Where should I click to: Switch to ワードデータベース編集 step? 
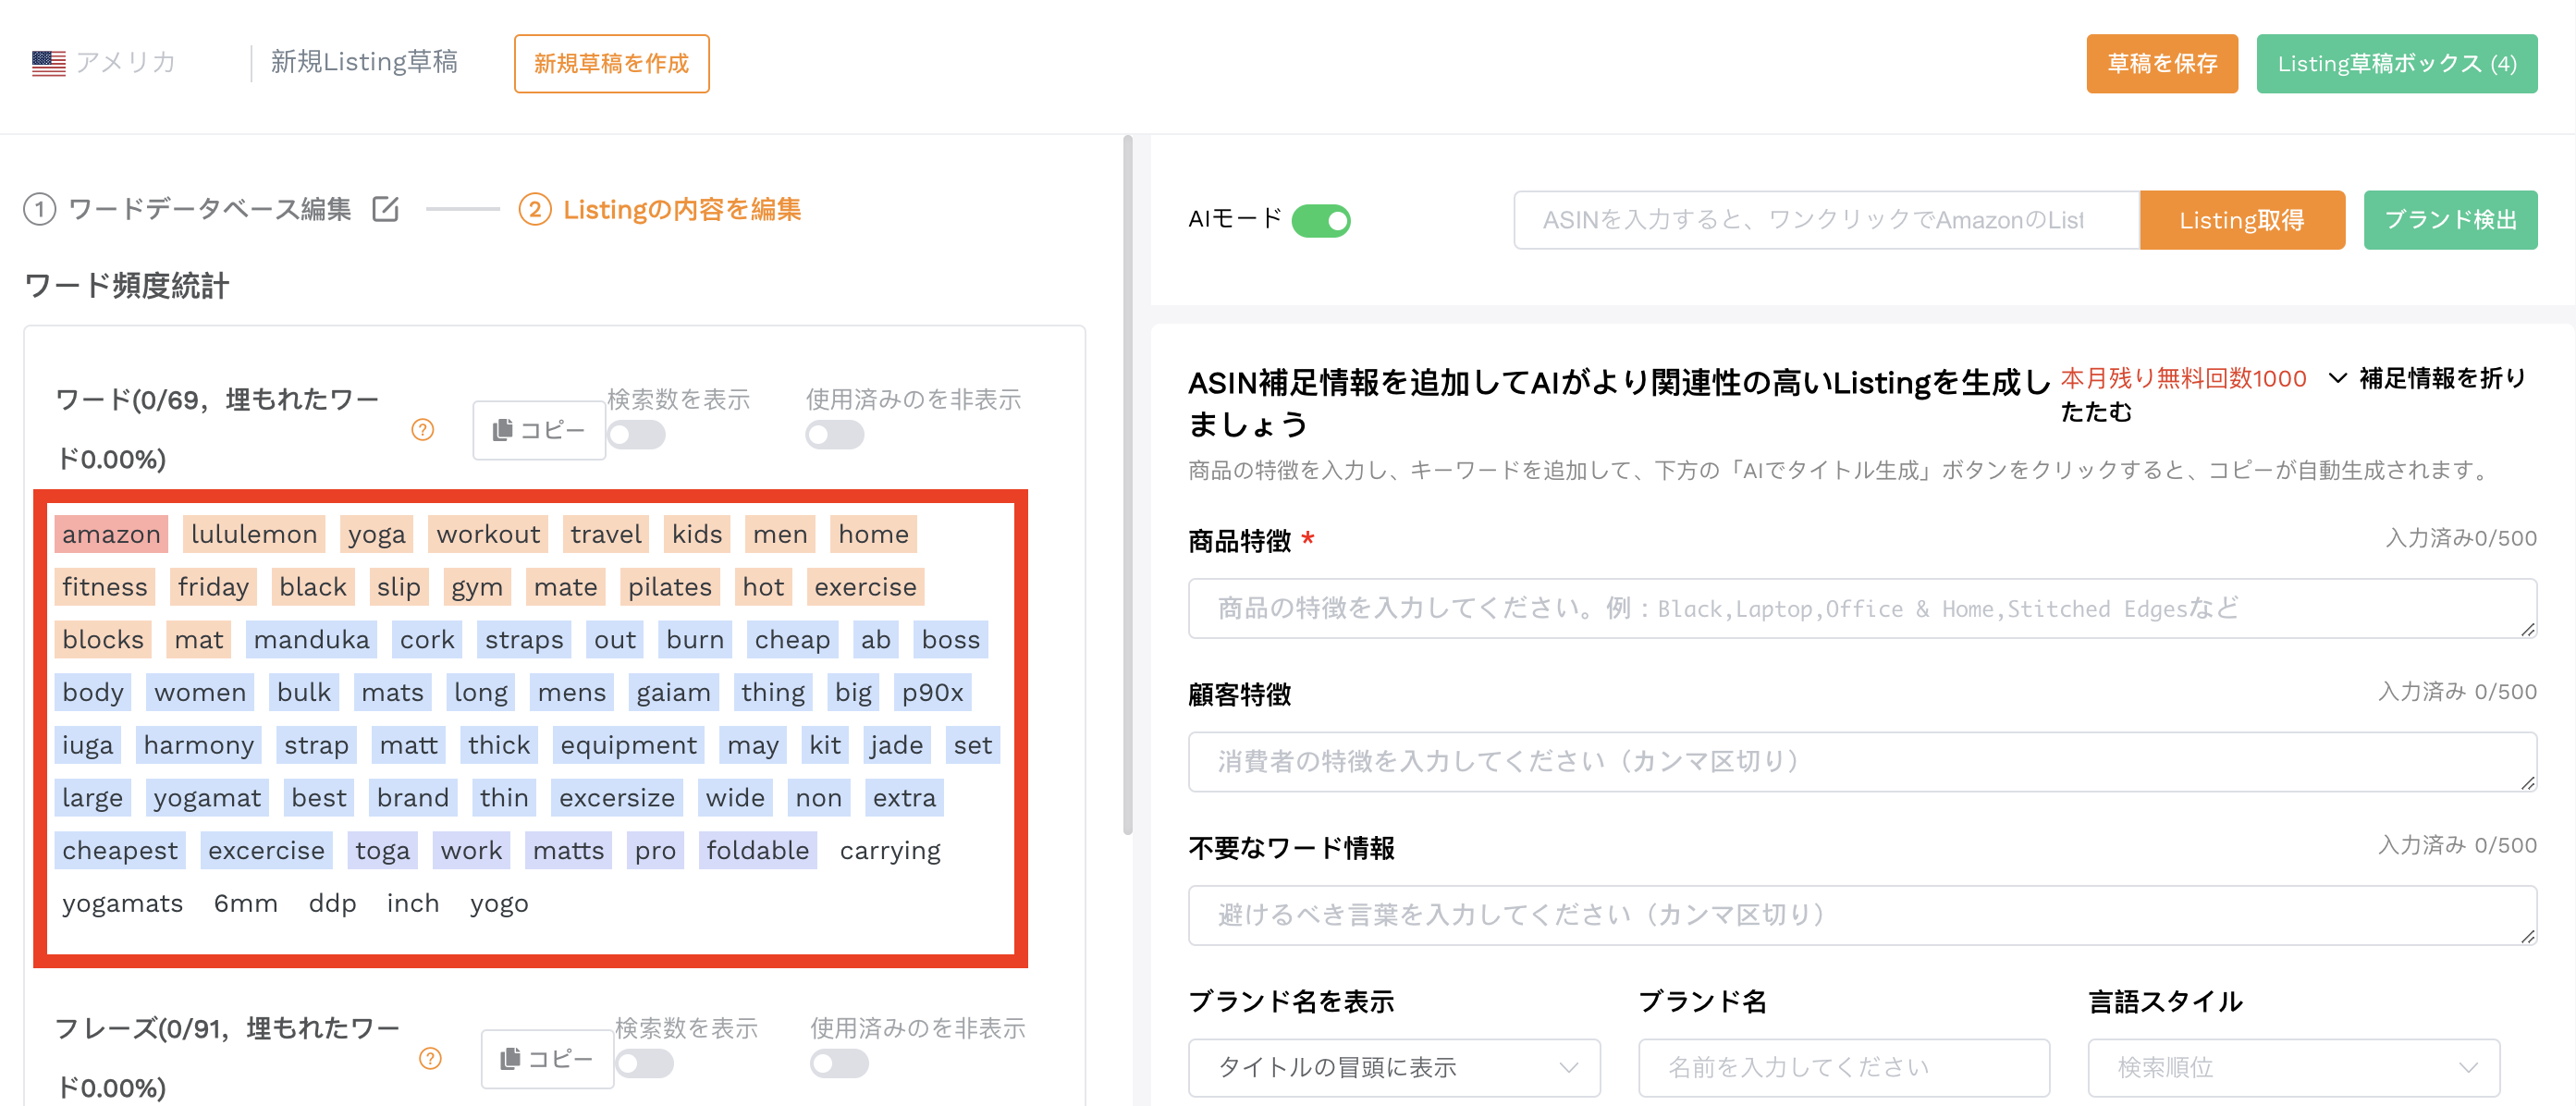pos(210,210)
